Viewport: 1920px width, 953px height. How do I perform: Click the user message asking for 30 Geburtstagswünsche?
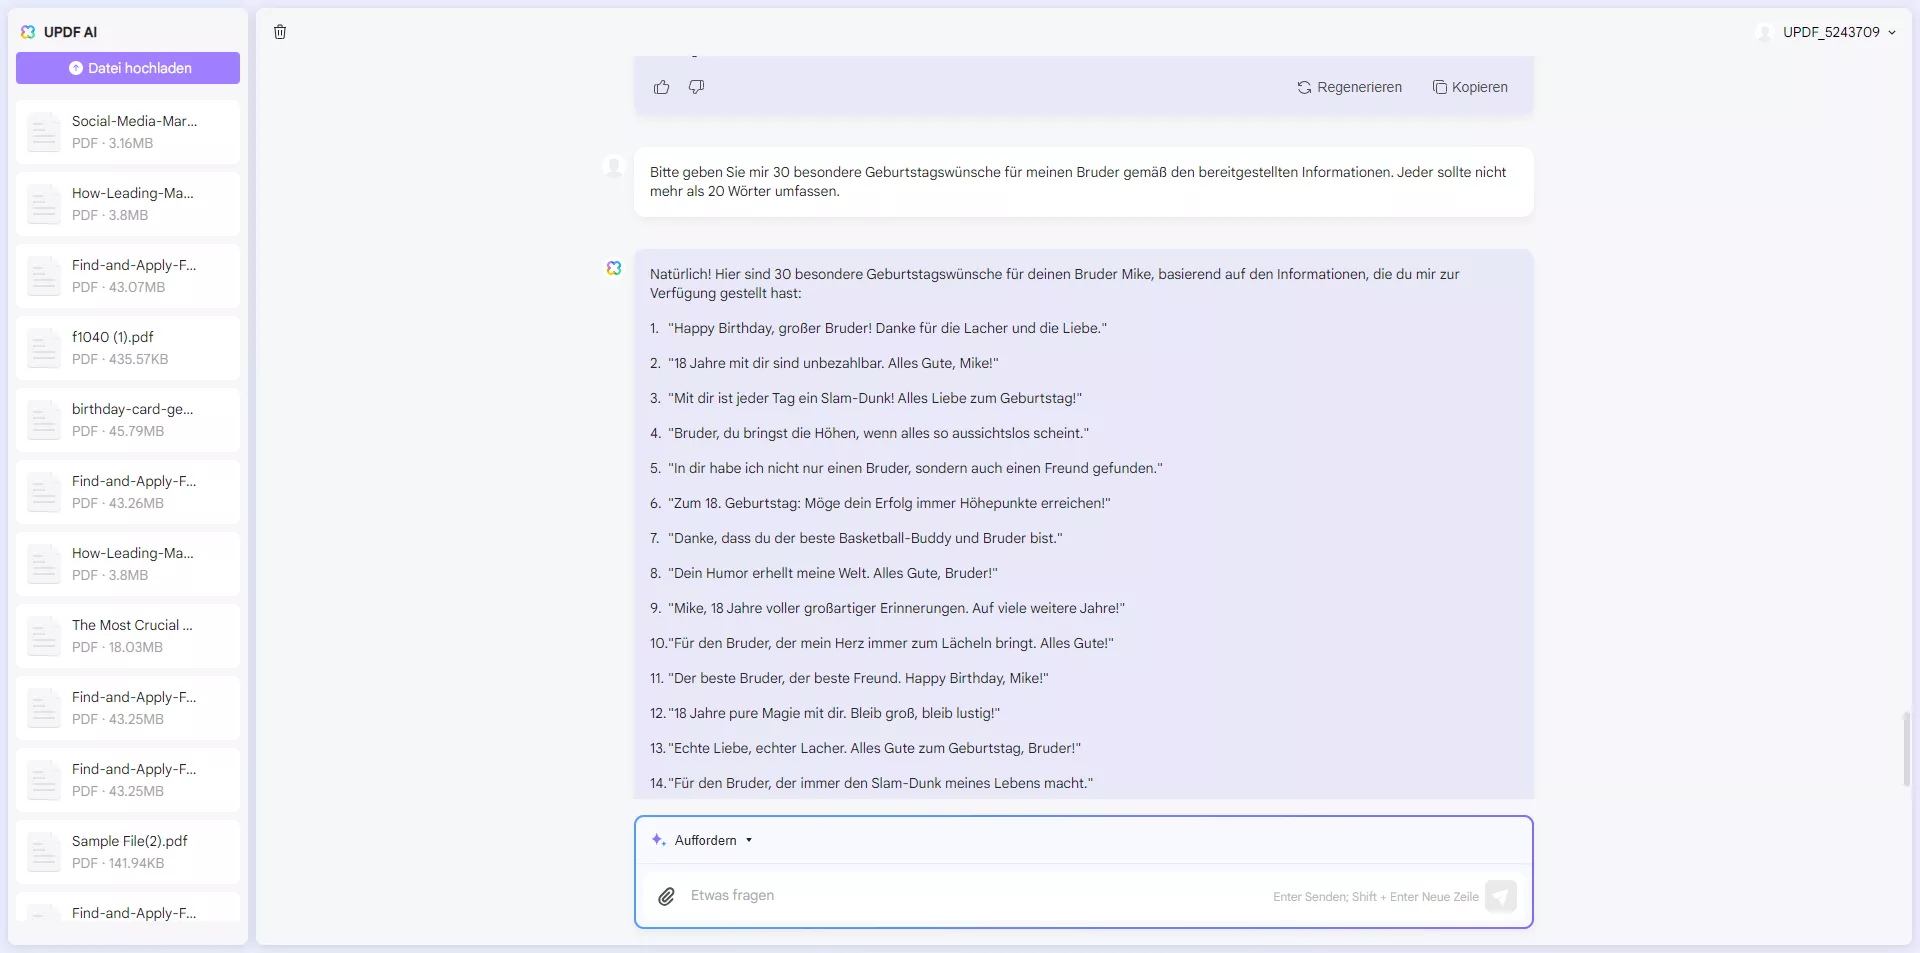1084,182
